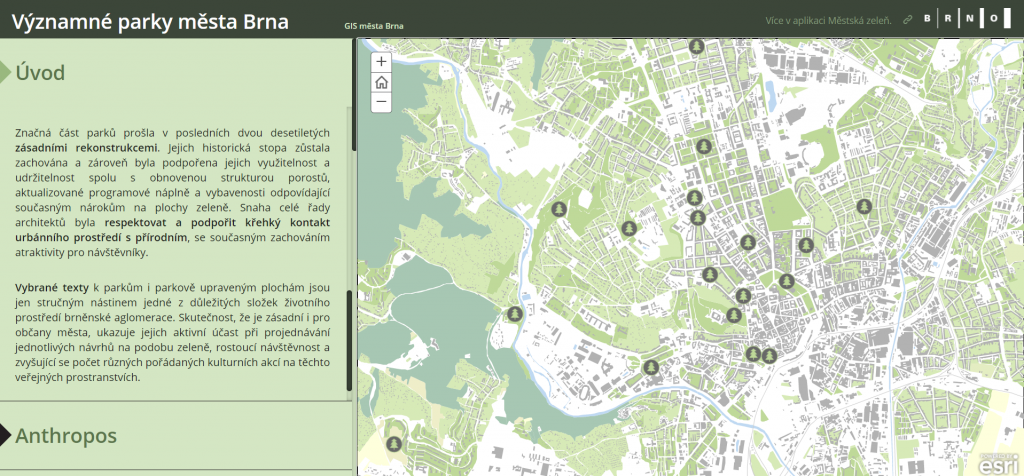1024x476 pixels.
Task: Click the green arrow beside Úvod
Action: [x=5, y=72]
